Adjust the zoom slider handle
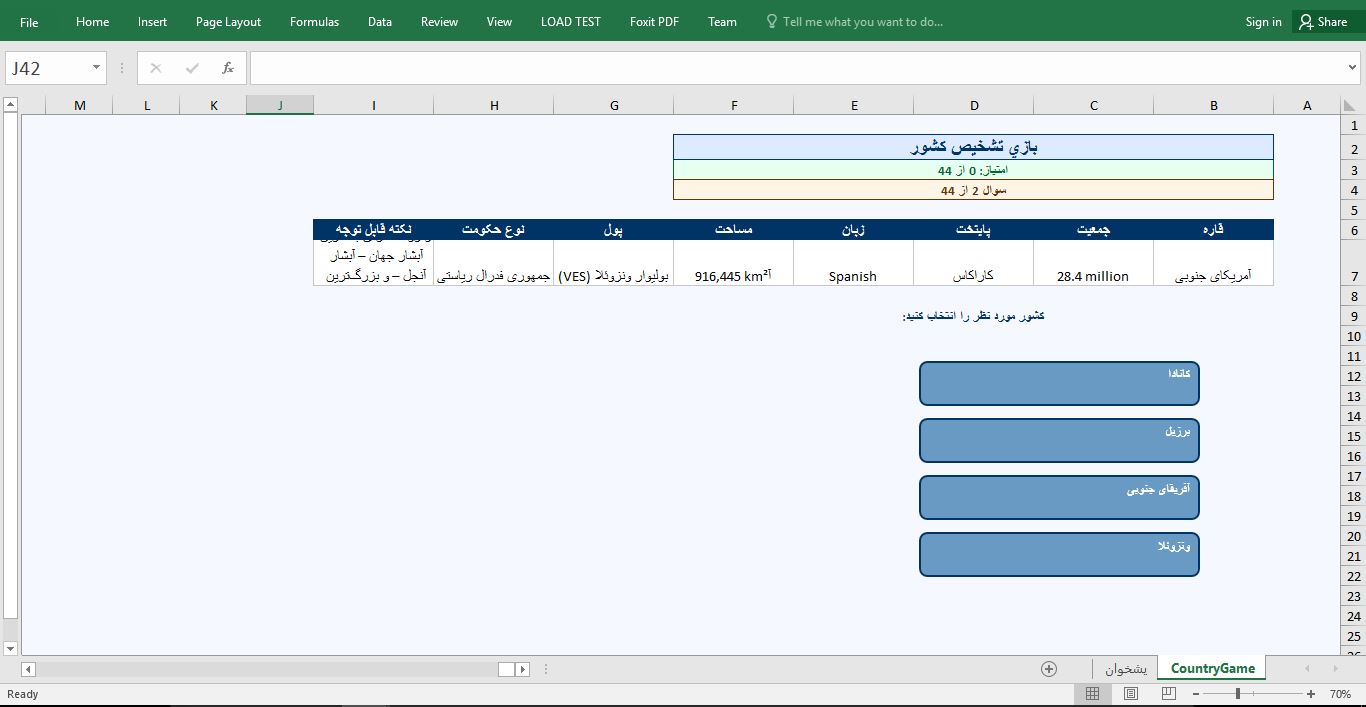 pos(1238,694)
